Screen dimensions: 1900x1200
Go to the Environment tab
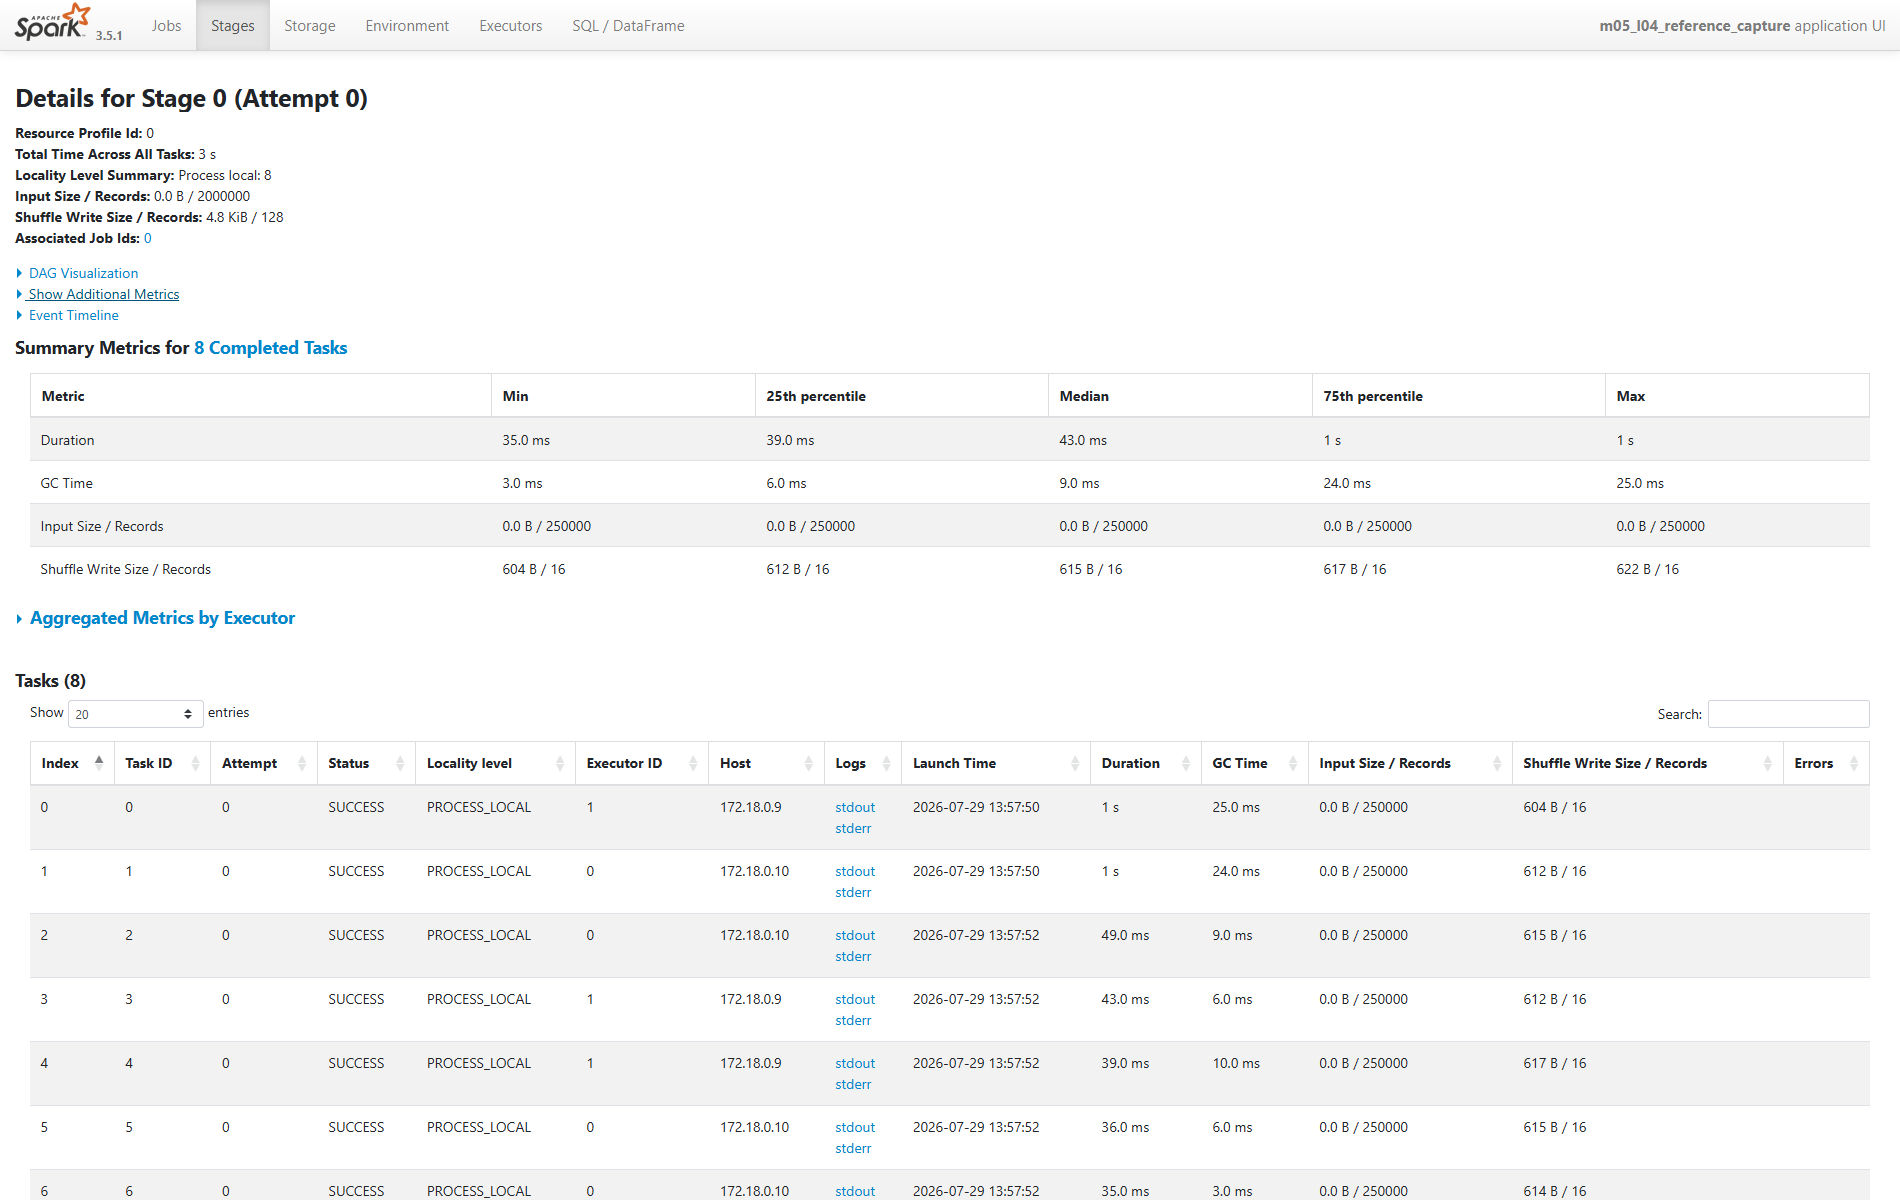[407, 26]
